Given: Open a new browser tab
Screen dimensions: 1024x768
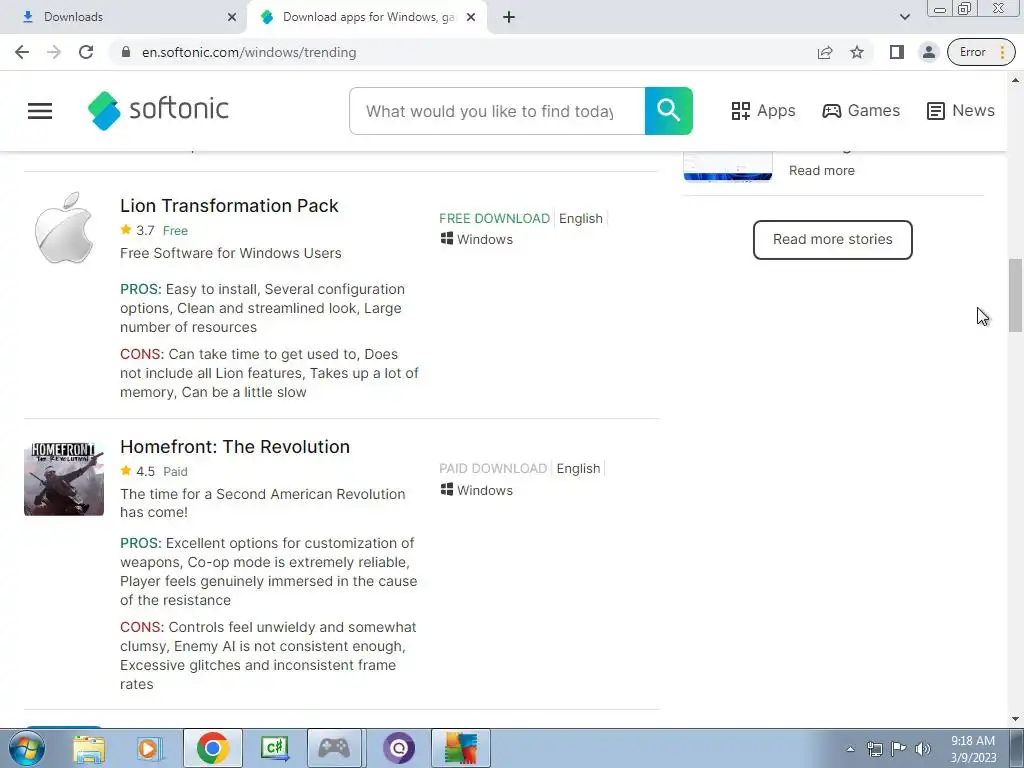Looking at the screenshot, I should [x=509, y=17].
